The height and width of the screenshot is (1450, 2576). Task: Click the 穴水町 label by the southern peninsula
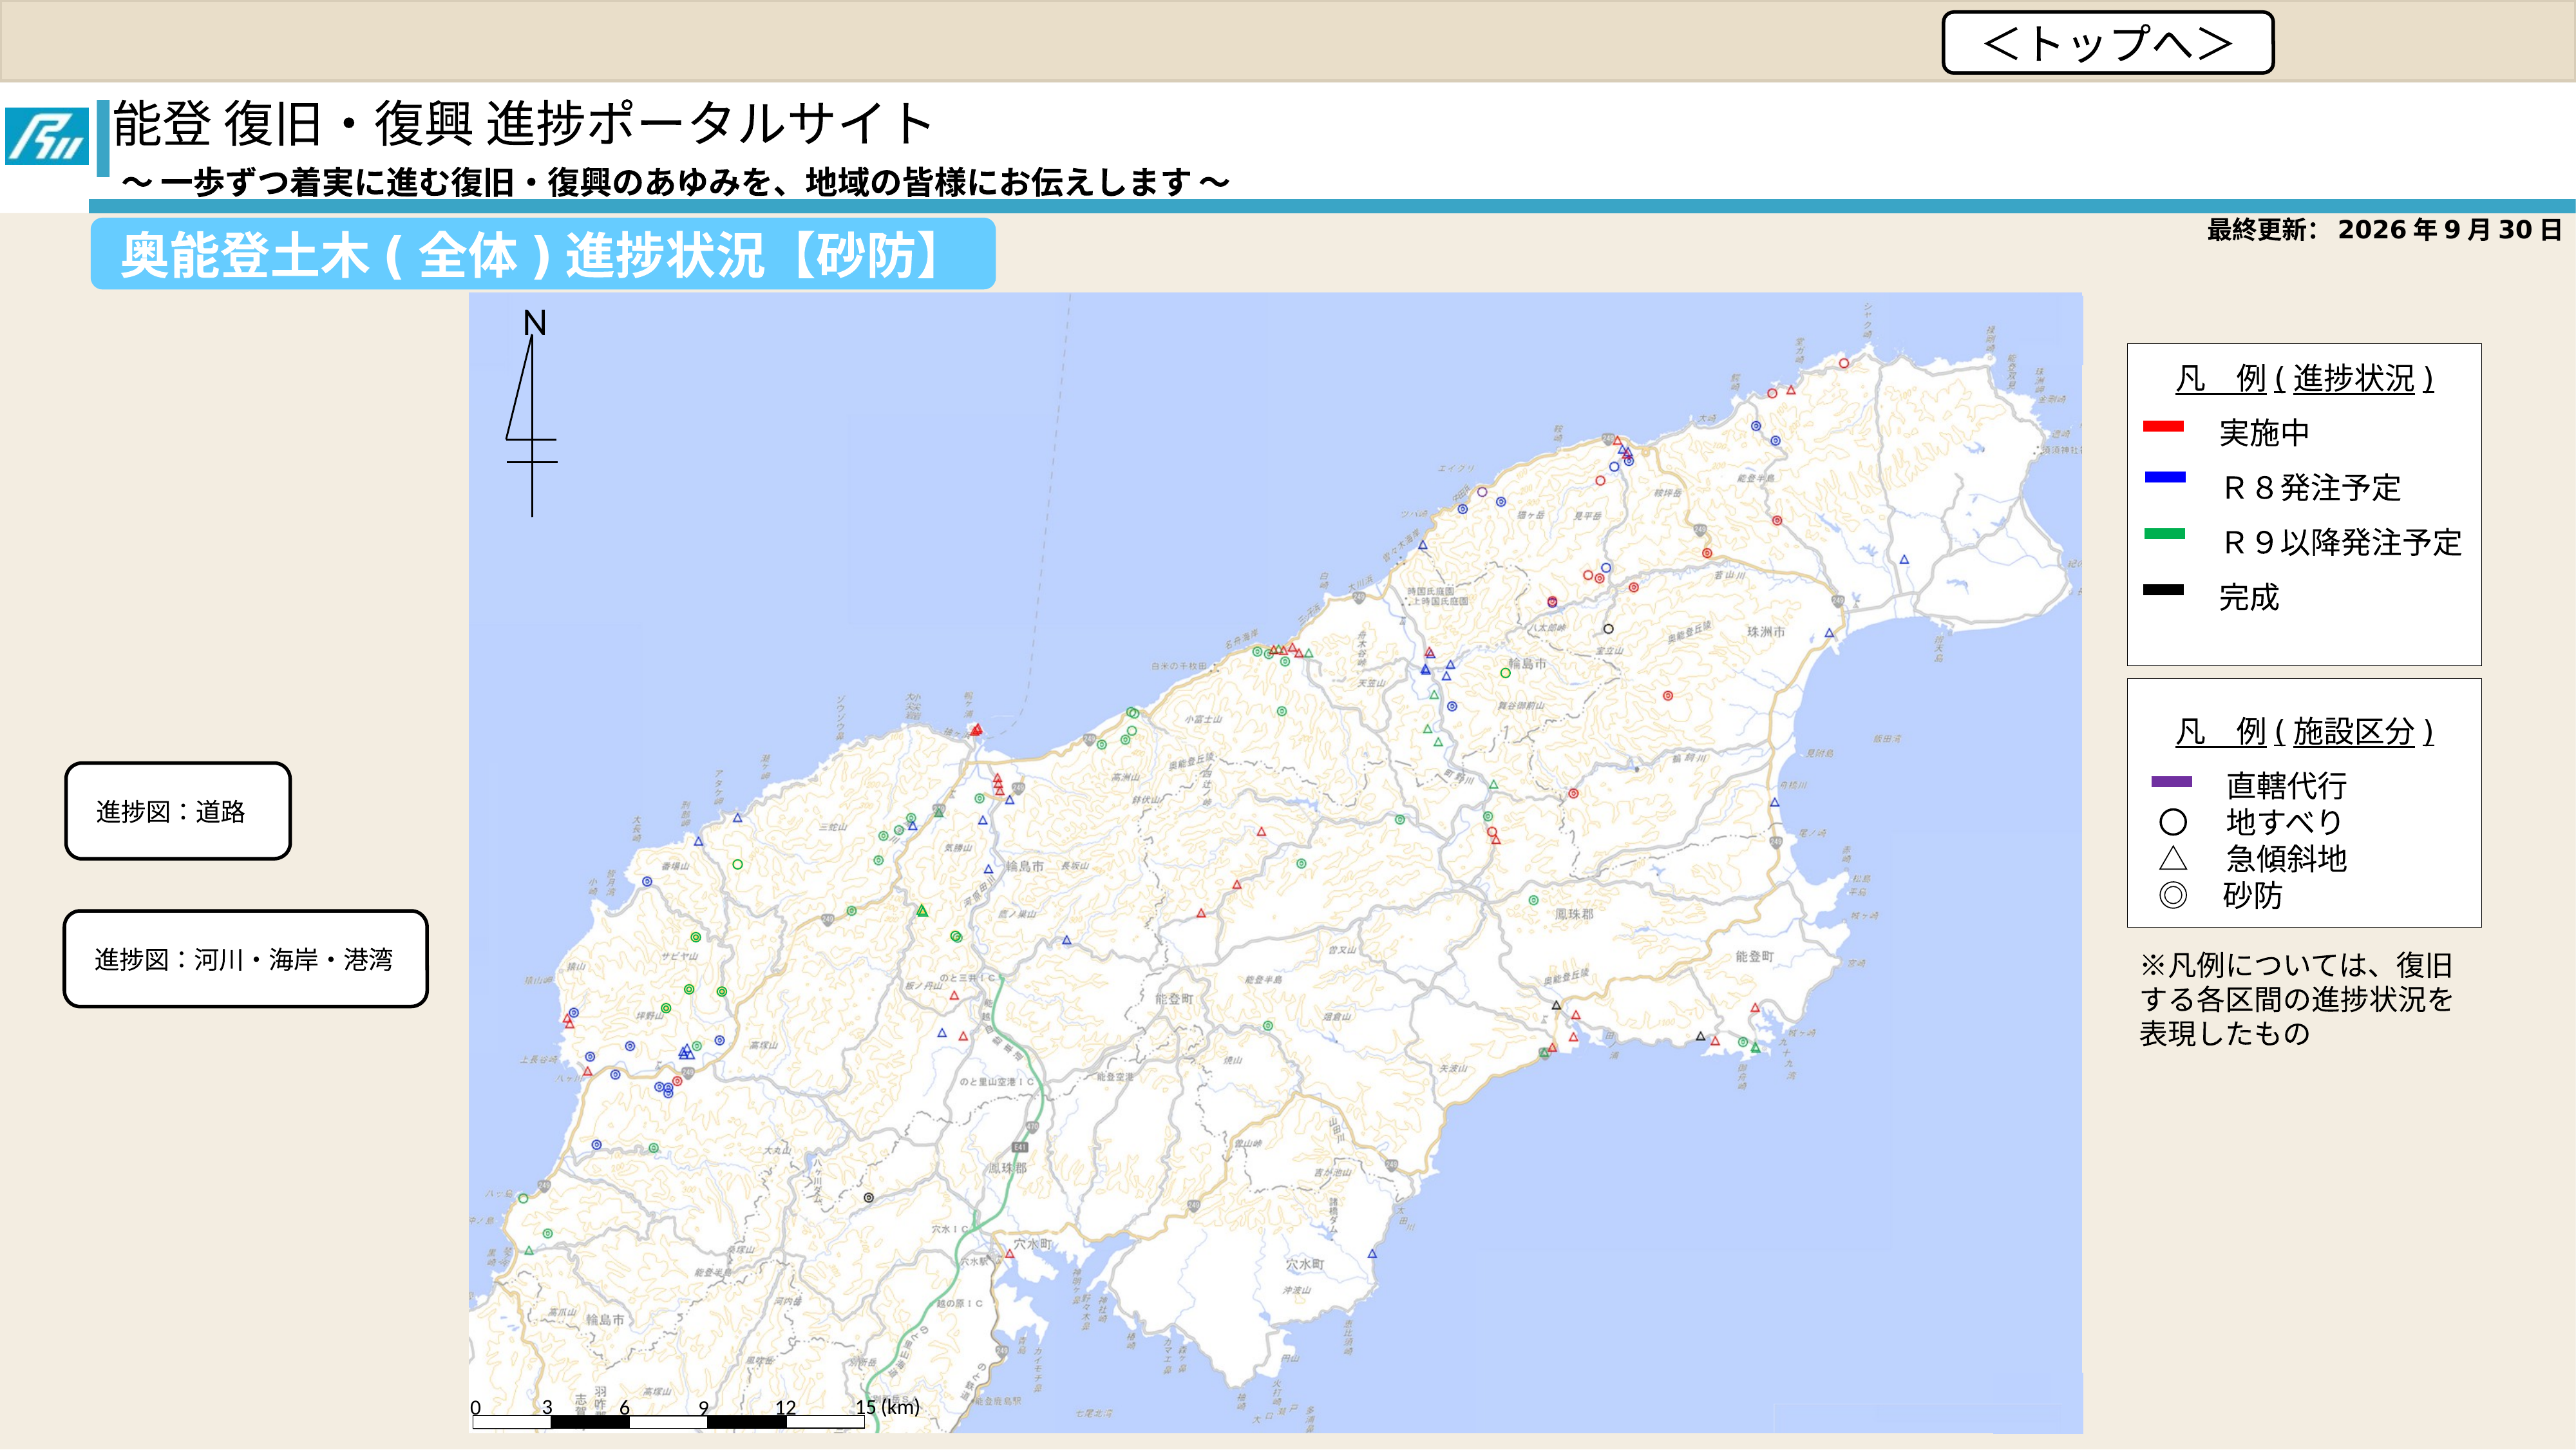pyautogui.click(x=1305, y=1265)
